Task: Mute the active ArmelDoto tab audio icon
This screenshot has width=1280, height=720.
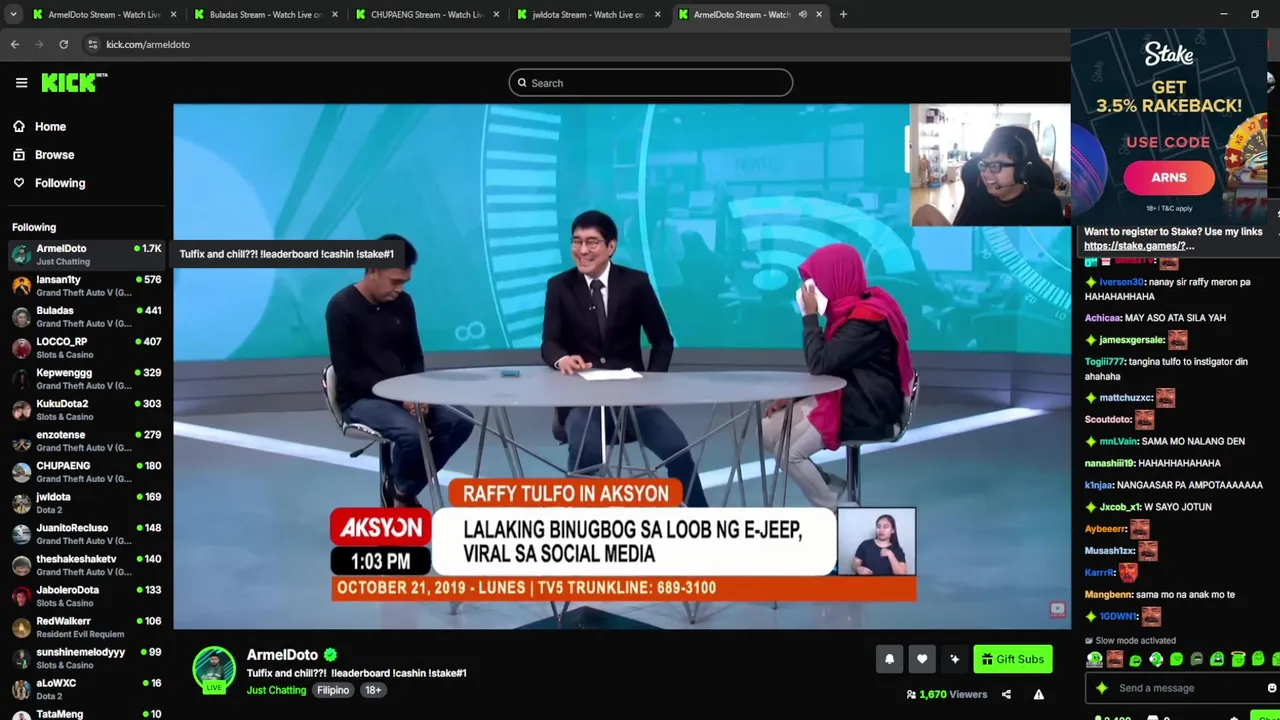Action: click(802, 14)
